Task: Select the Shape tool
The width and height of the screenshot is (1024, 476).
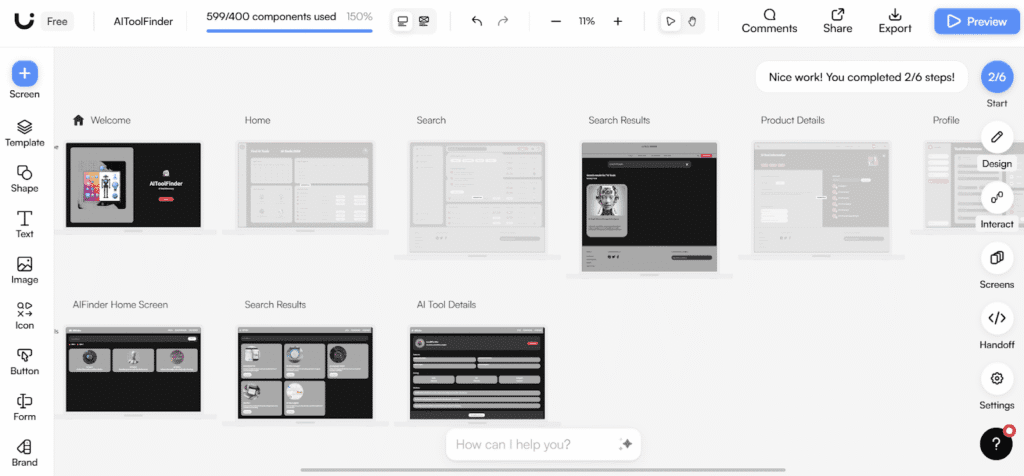Action: pyautogui.click(x=25, y=174)
